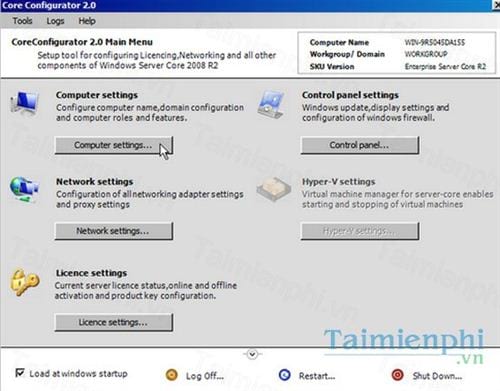The height and width of the screenshot is (391, 500).
Task: Click the Network settings globe icon
Action: 24,189
